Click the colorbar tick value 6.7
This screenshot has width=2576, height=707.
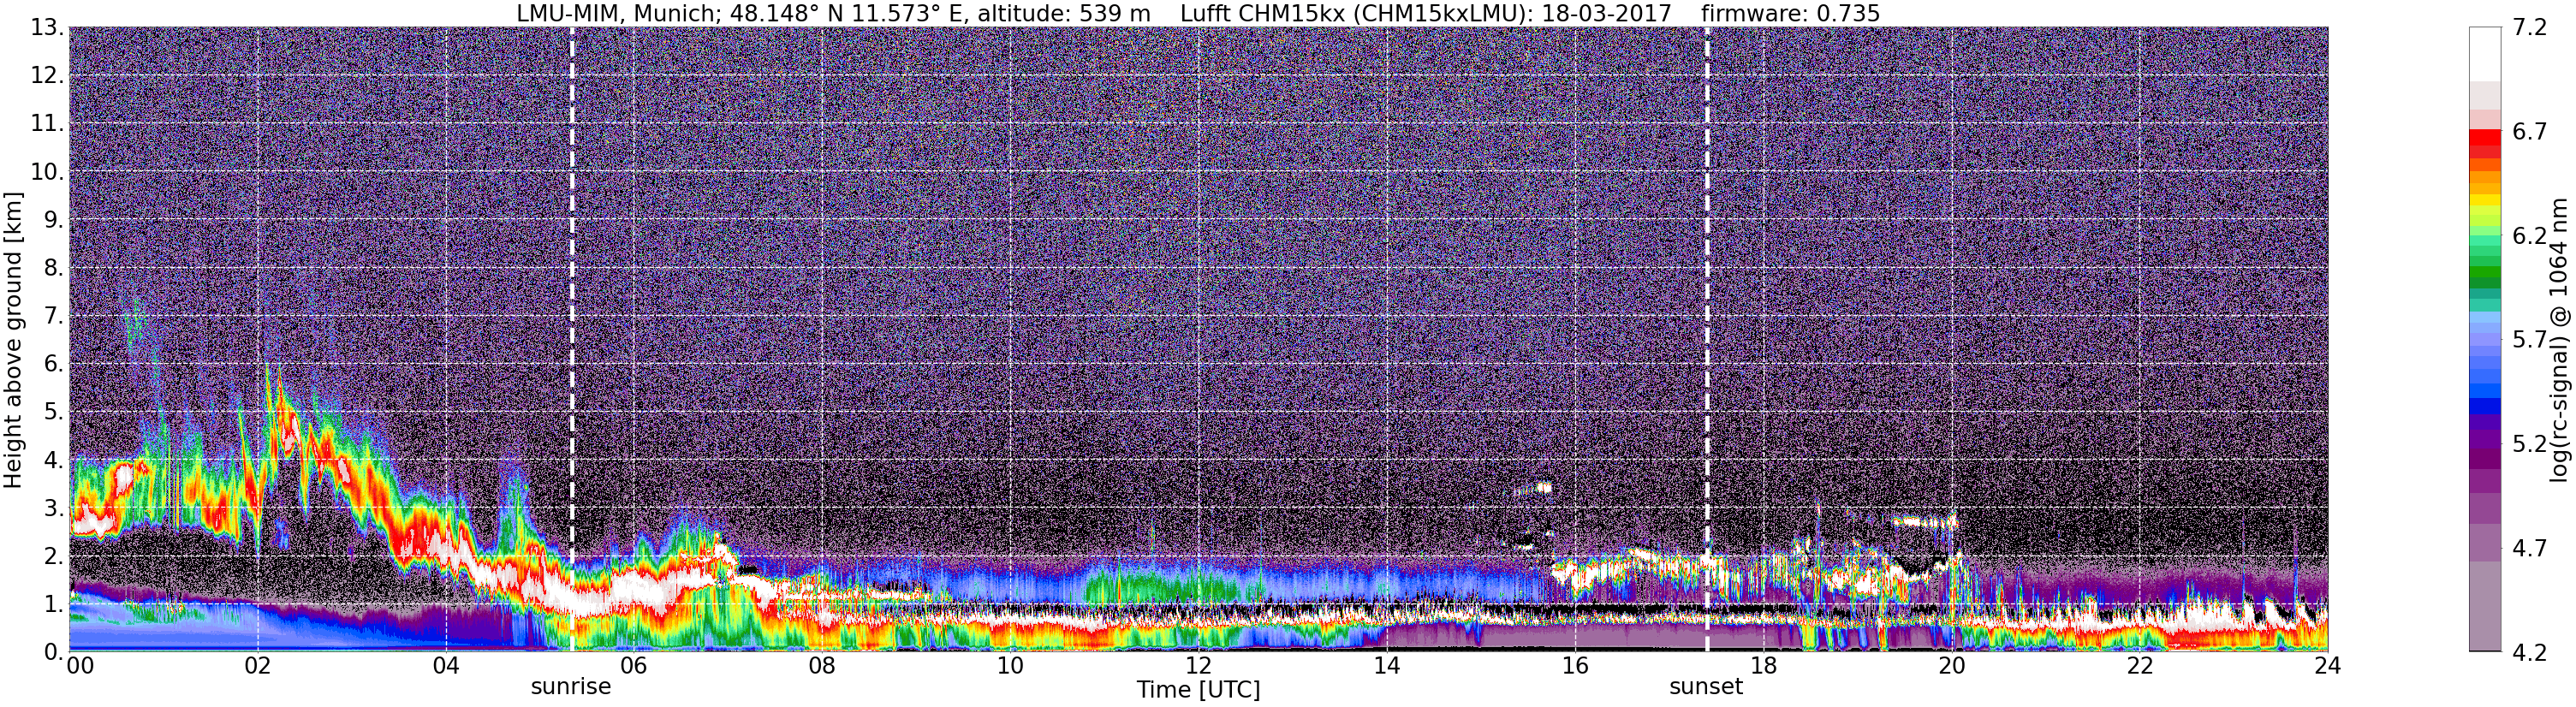[2529, 132]
